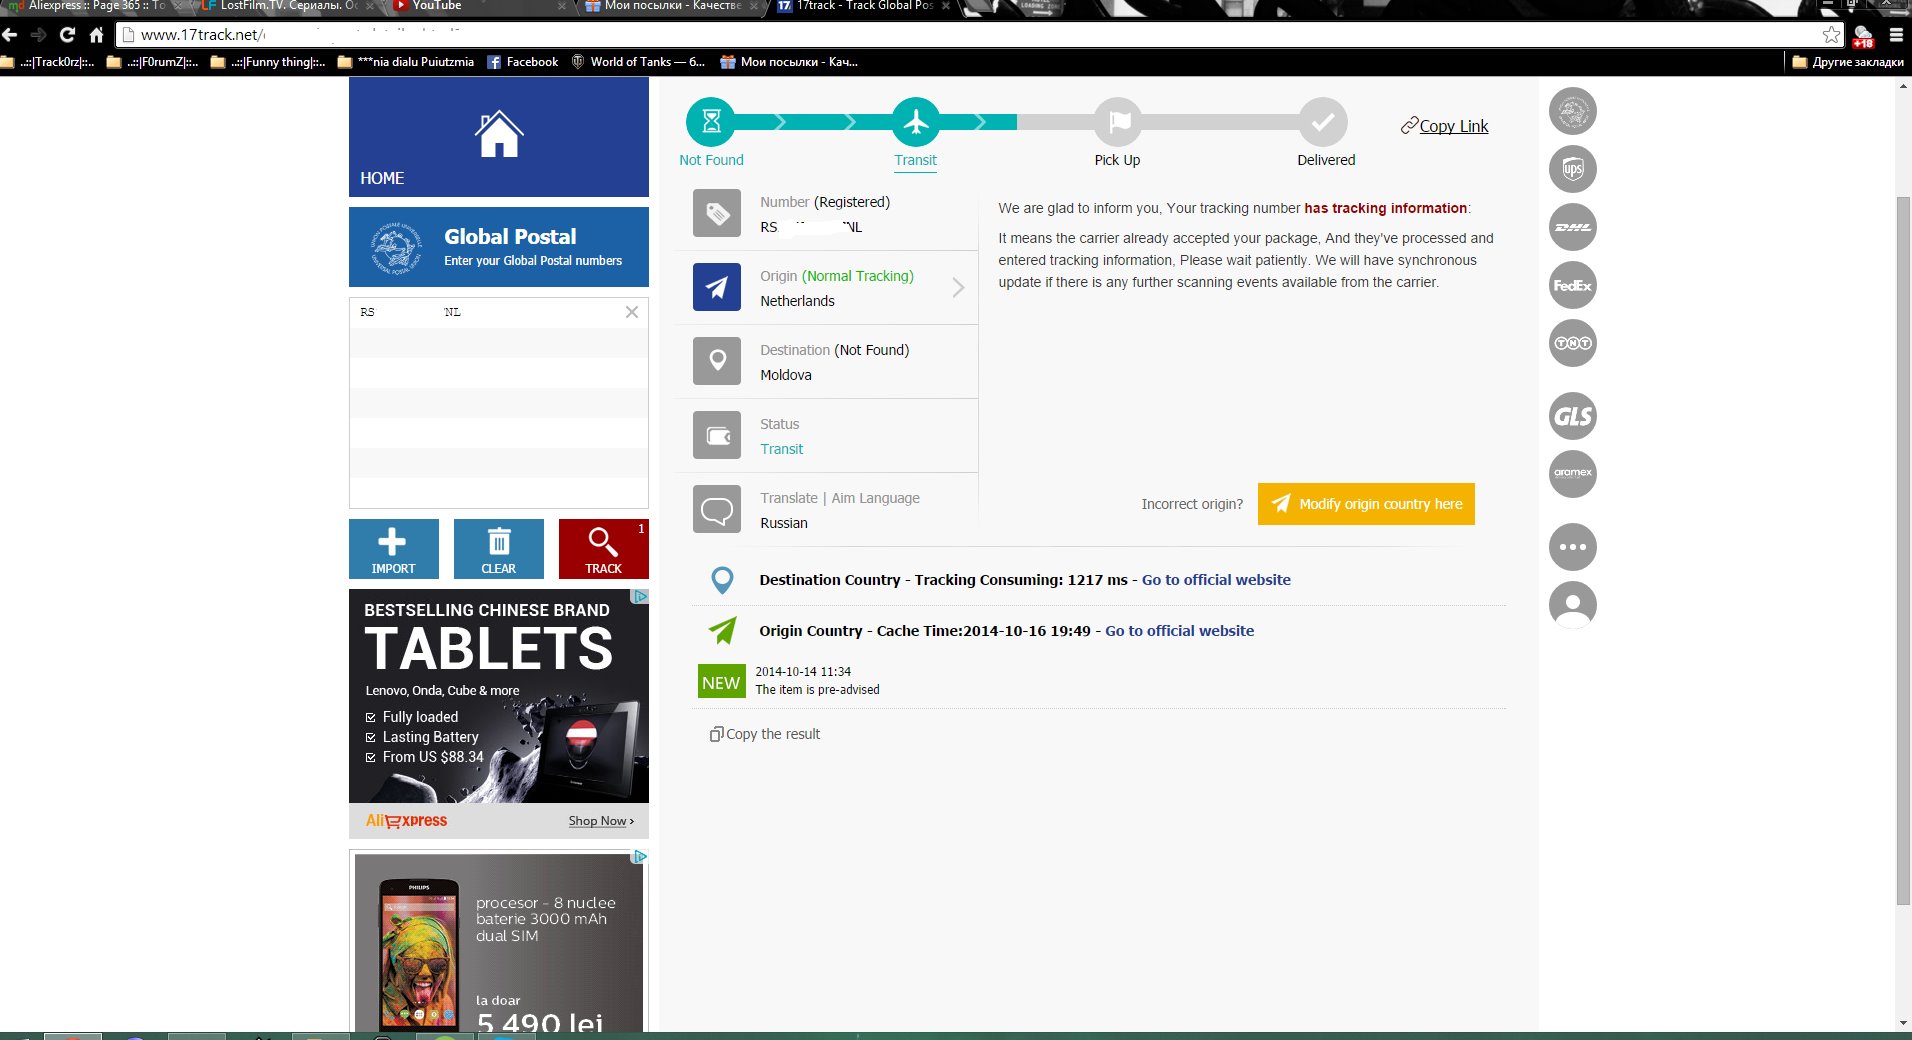Click the Russian aim language value

pos(784,523)
